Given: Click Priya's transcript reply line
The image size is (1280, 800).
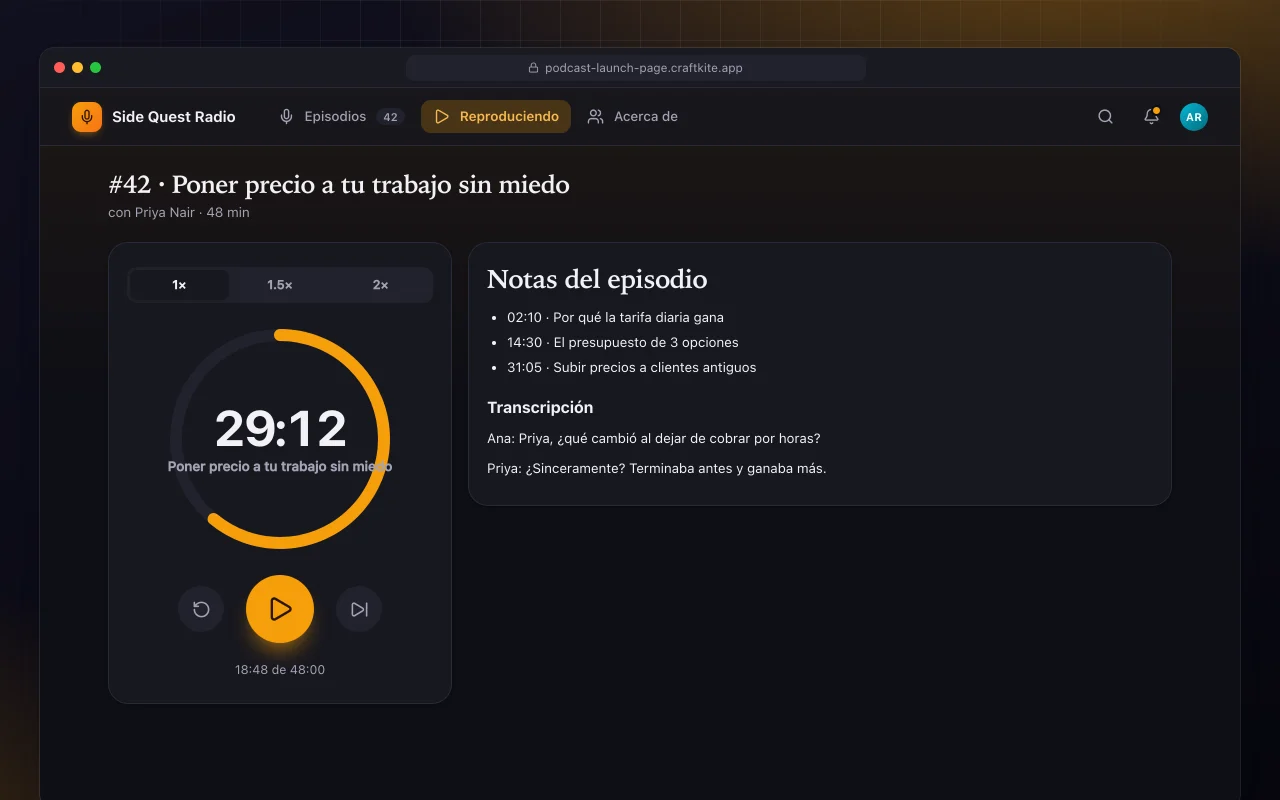Looking at the screenshot, I should [x=657, y=468].
